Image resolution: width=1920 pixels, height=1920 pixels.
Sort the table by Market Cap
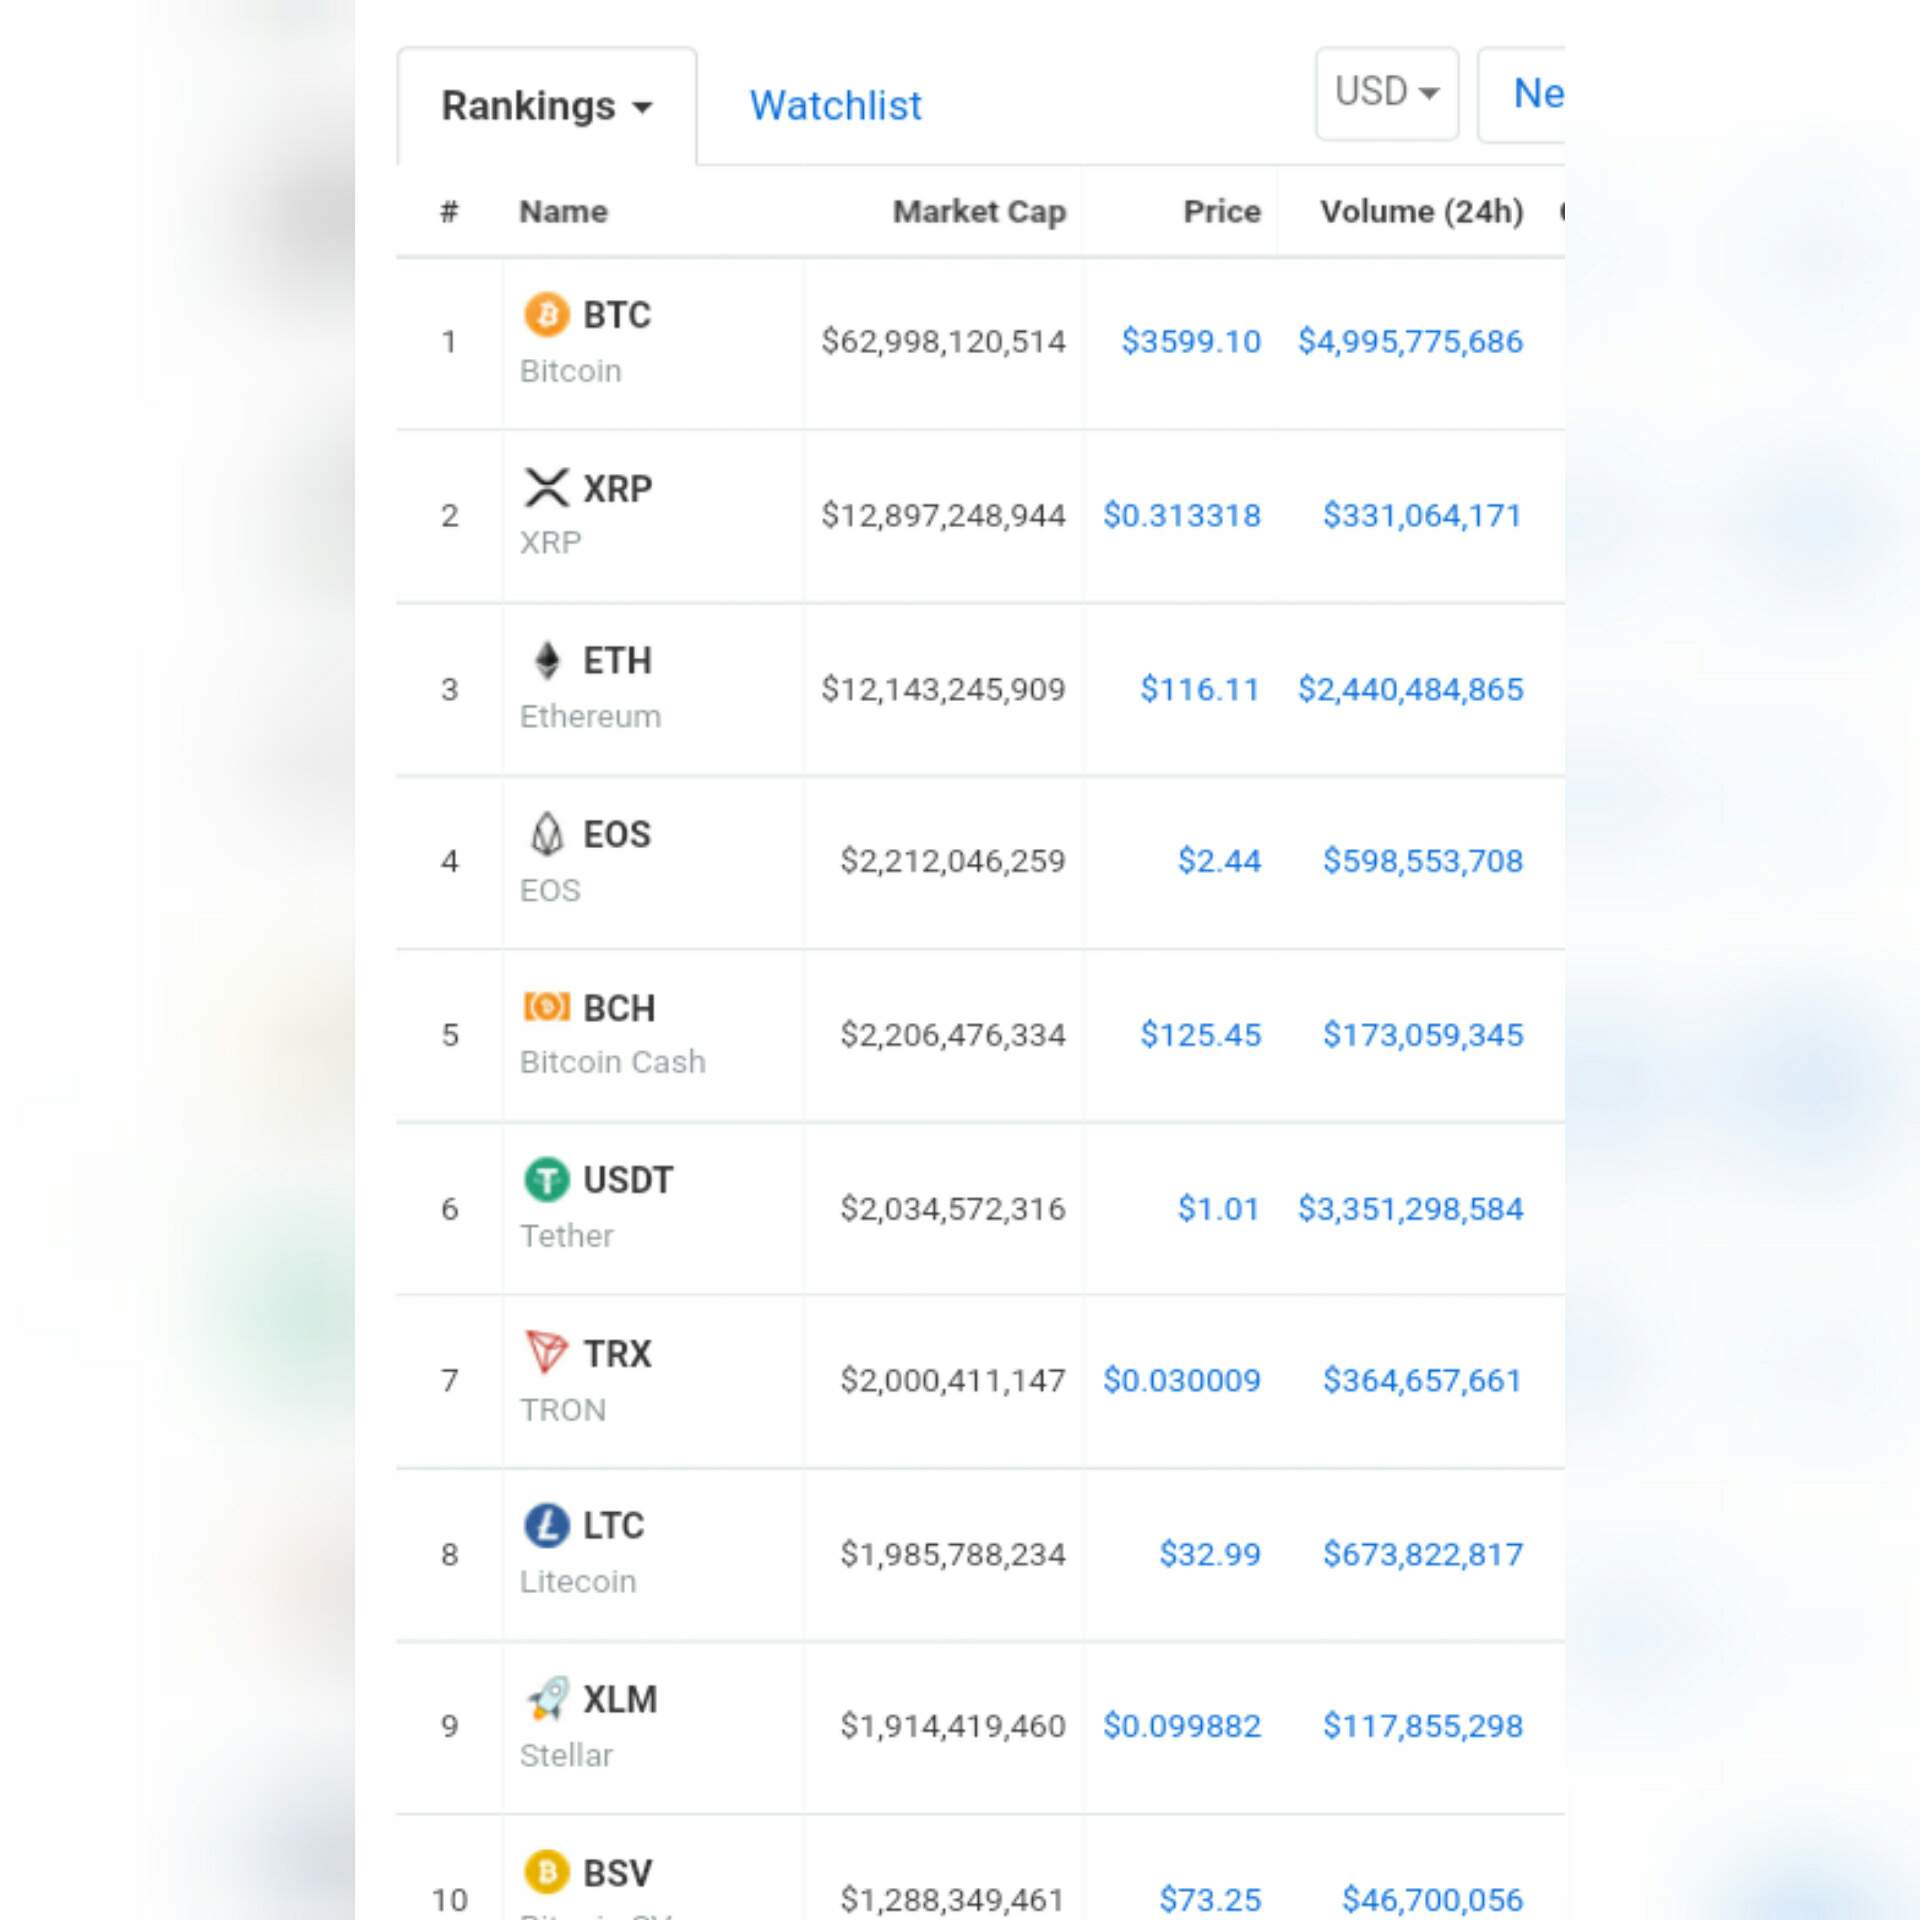coord(979,211)
